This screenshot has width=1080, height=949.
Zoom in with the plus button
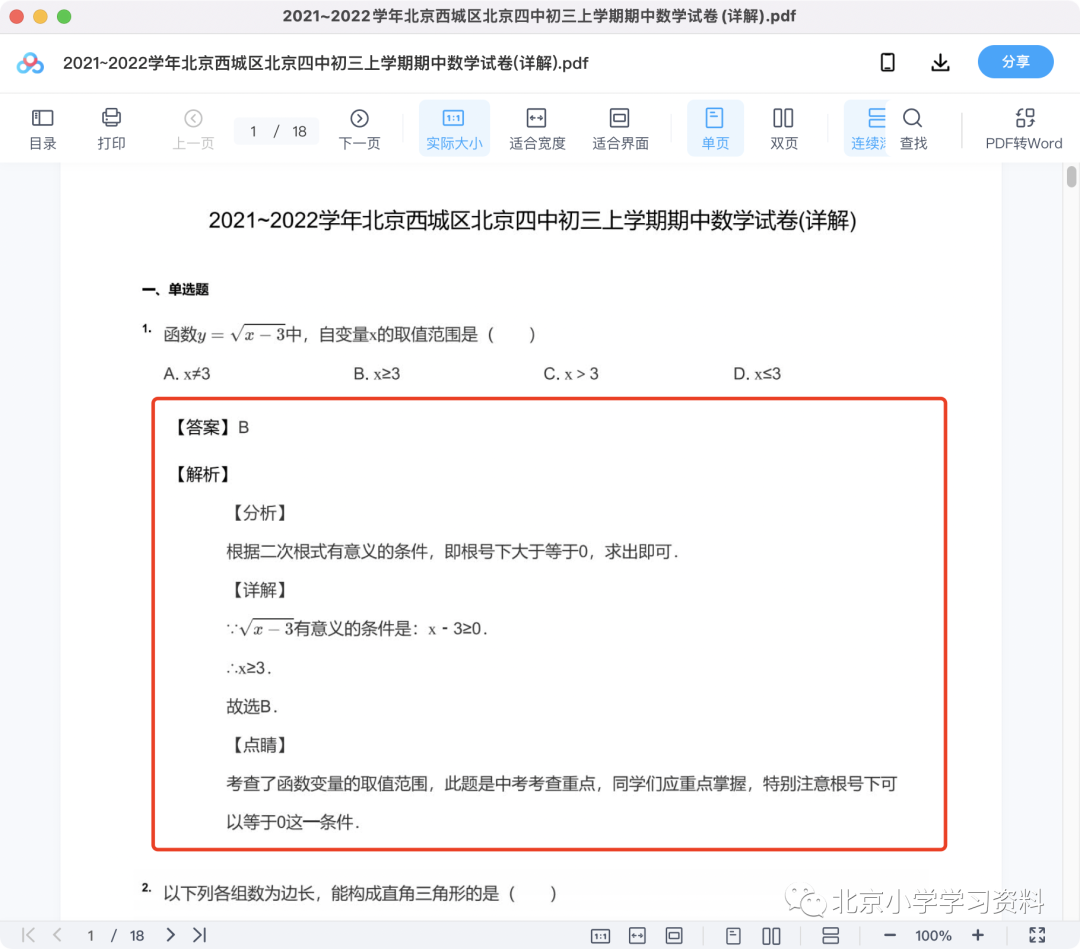pos(977,935)
